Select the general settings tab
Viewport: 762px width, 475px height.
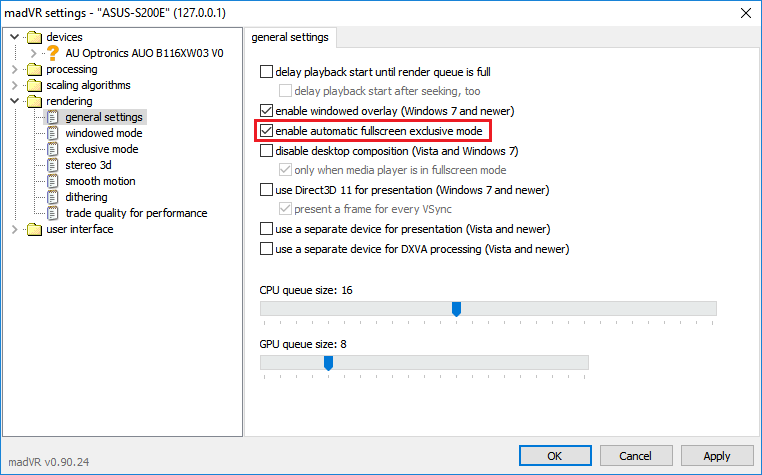coord(291,37)
